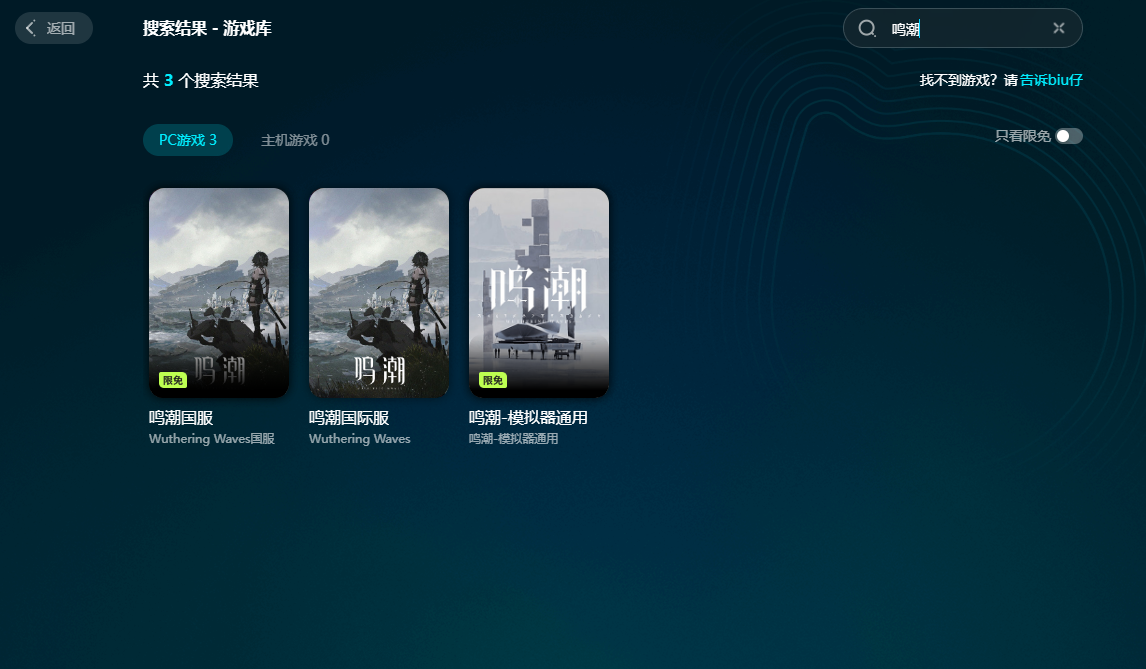Image resolution: width=1146 pixels, height=669 pixels.
Task: Switch to the PC游戏 3 tab
Action: click(x=188, y=140)
